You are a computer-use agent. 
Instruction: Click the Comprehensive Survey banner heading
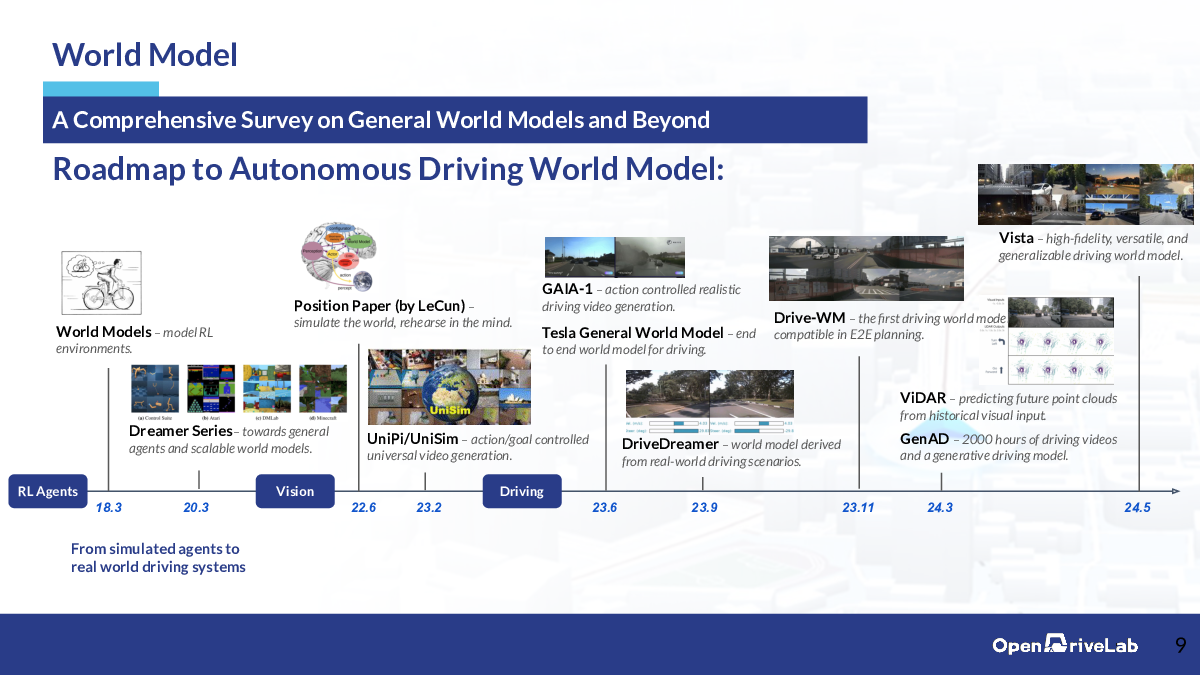[x=381, y=120]
